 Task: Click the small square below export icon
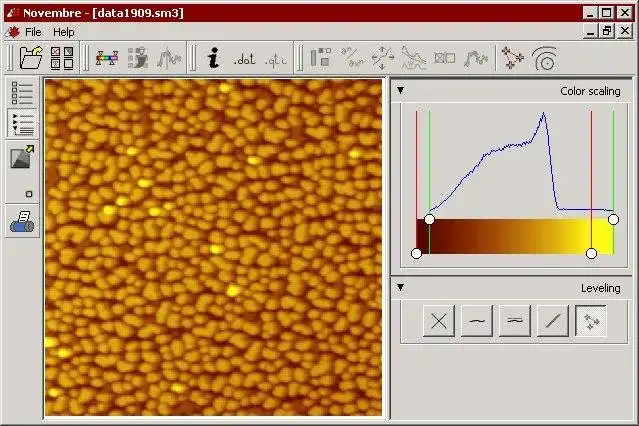tap(29, 194)
